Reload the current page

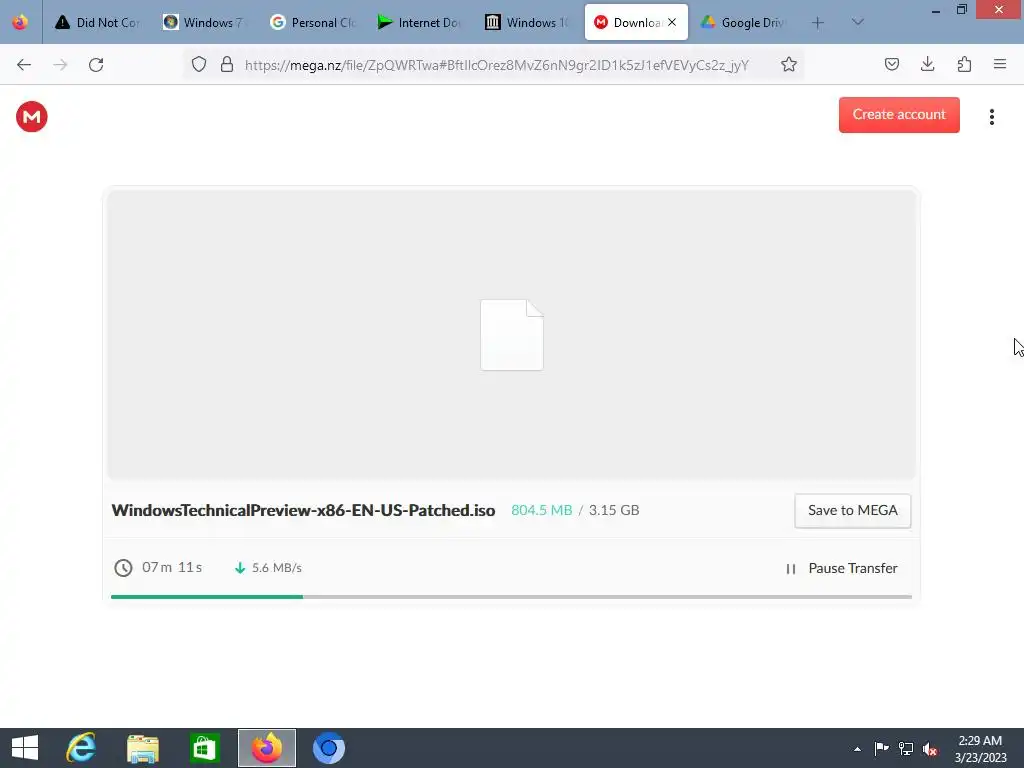[96, 64]
